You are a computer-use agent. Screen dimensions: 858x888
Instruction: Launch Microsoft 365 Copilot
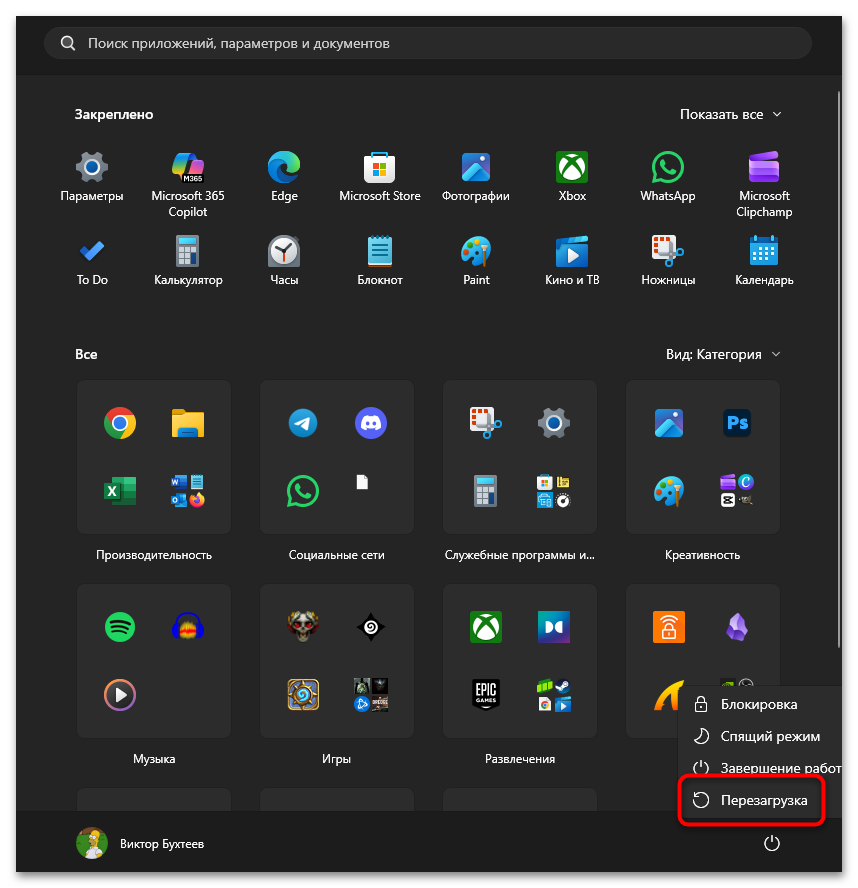click(x=187, y=168)
